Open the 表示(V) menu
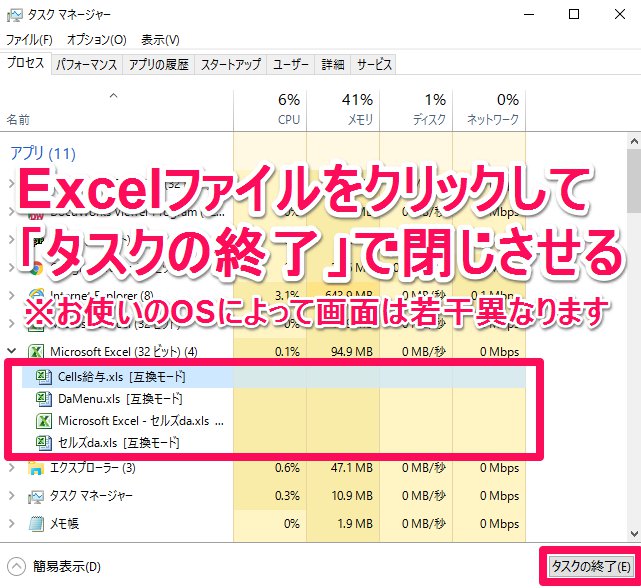Viewport: 641px width, 588px height. pos(160,40)
